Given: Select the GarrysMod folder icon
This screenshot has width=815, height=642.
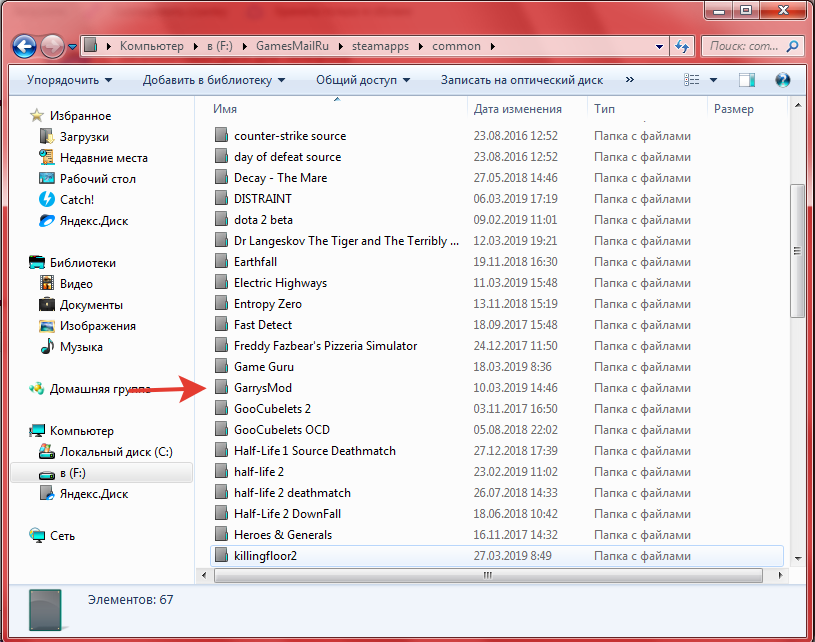Looking at the screenshot, I should (221, 387).
